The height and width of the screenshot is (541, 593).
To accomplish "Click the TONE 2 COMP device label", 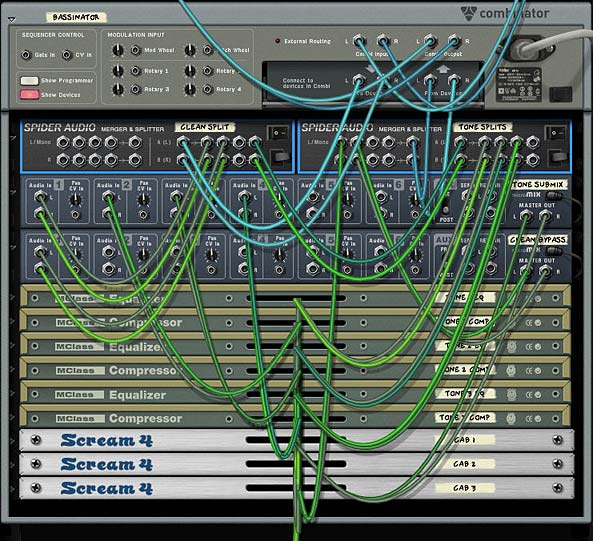I will pyautogui.click(x=466, y=369).
